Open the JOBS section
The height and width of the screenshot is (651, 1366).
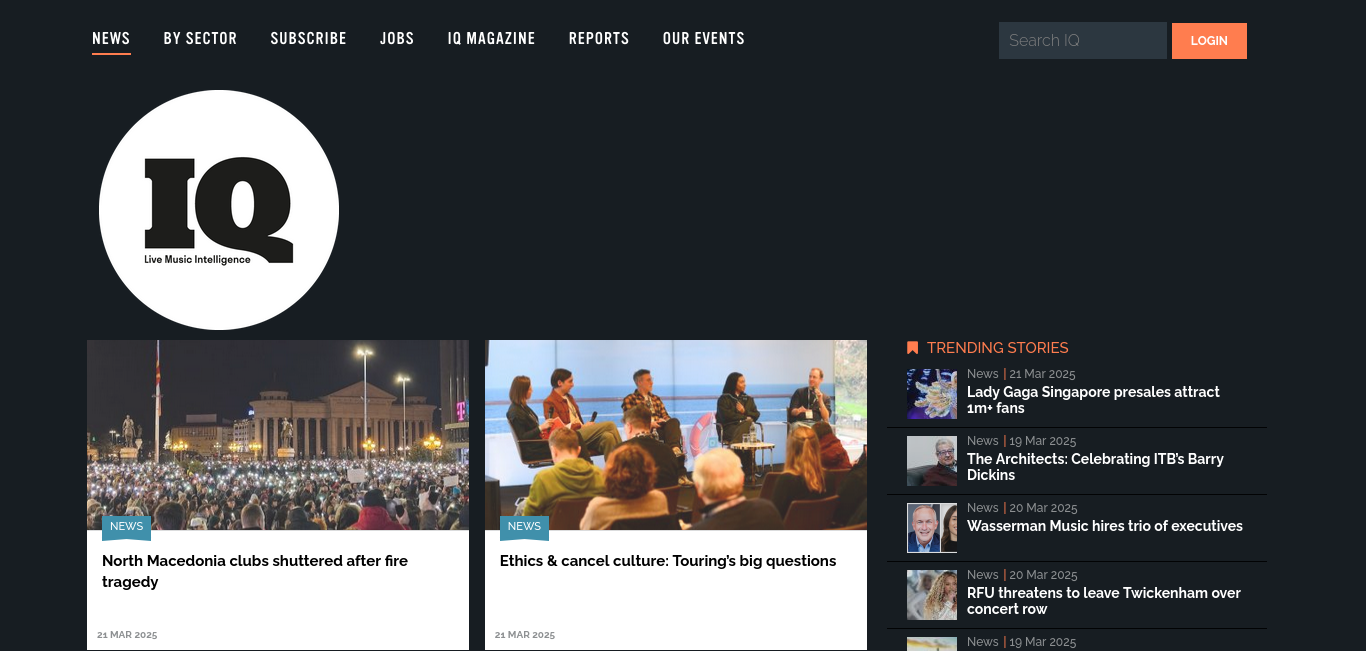click(397, 39)
